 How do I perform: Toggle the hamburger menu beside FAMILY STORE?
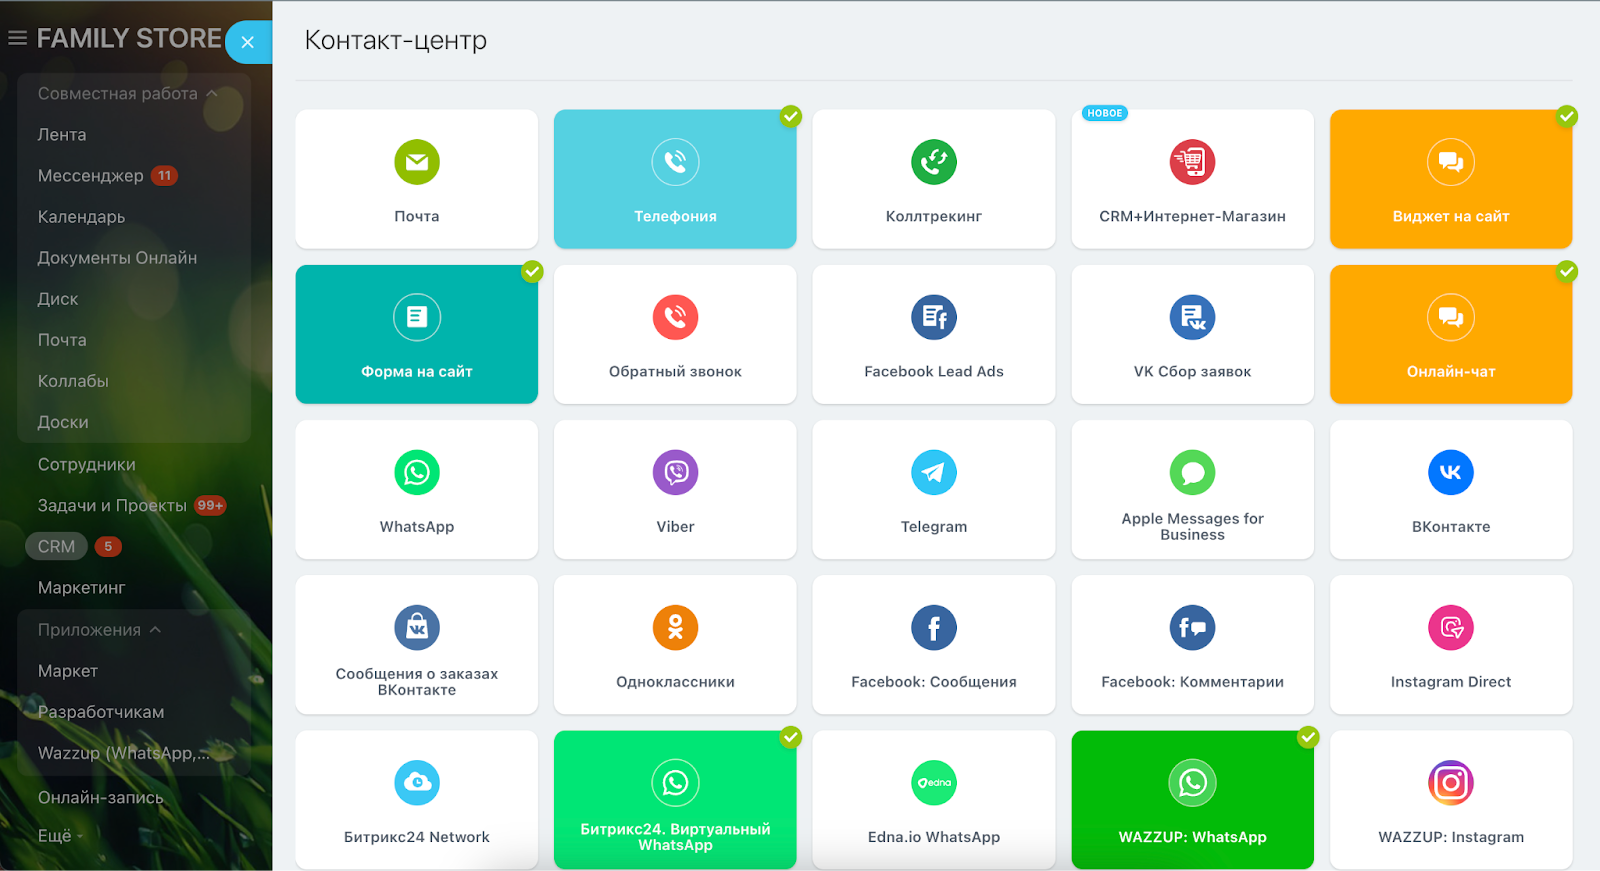coord(17,38)
